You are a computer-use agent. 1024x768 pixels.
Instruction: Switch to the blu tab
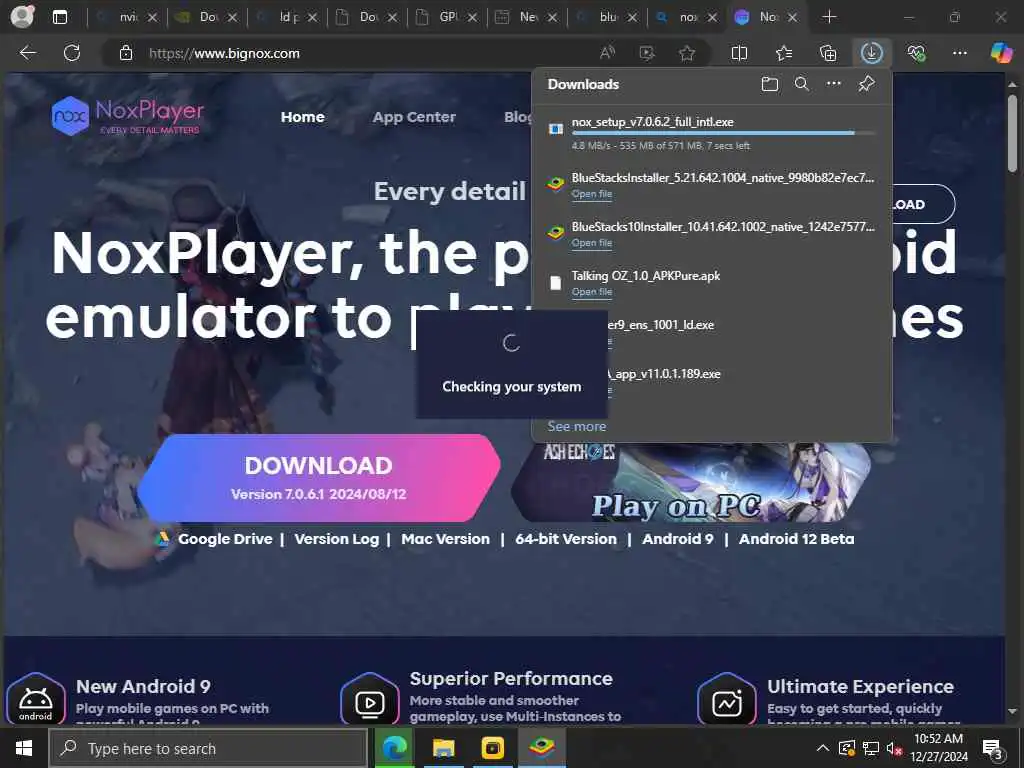point(607,17)
